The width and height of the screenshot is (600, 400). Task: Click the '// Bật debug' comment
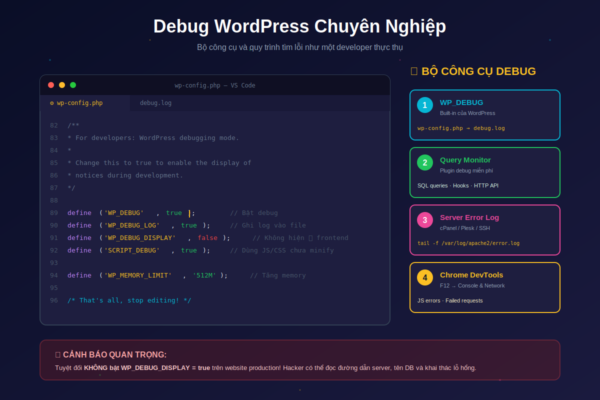[x=254, y=213]
